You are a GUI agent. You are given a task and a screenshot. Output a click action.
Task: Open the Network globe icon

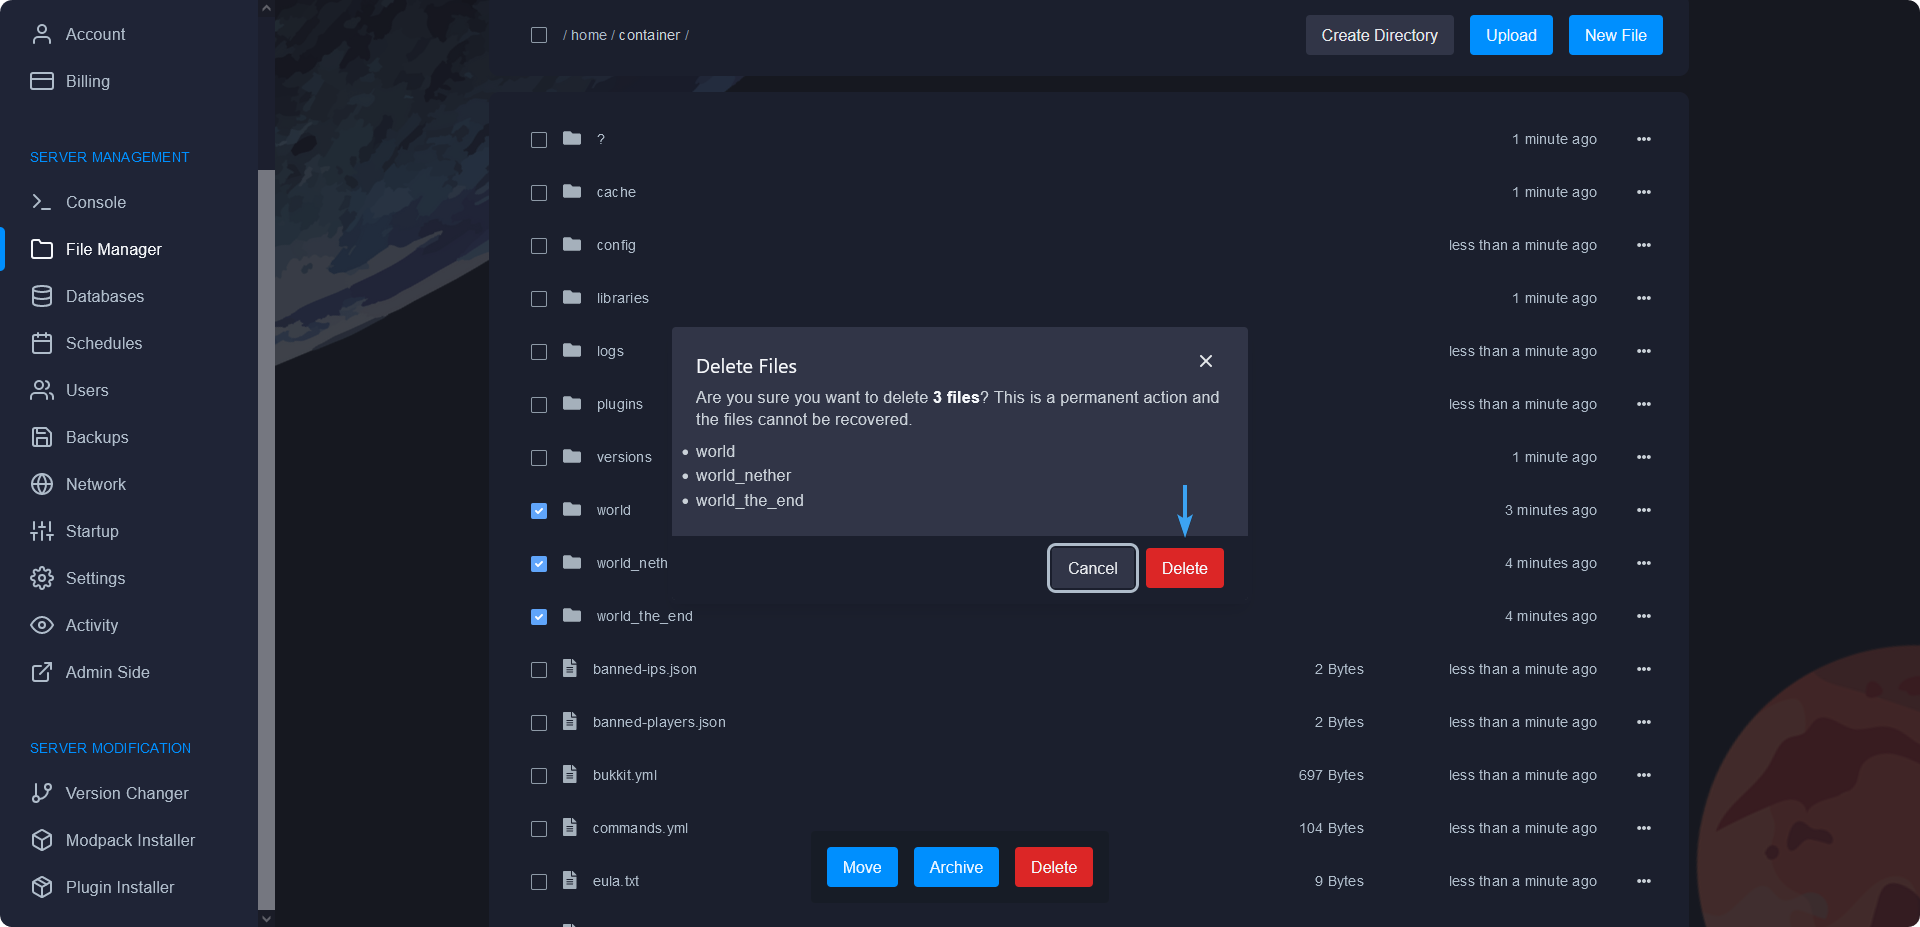pos(42,484)
